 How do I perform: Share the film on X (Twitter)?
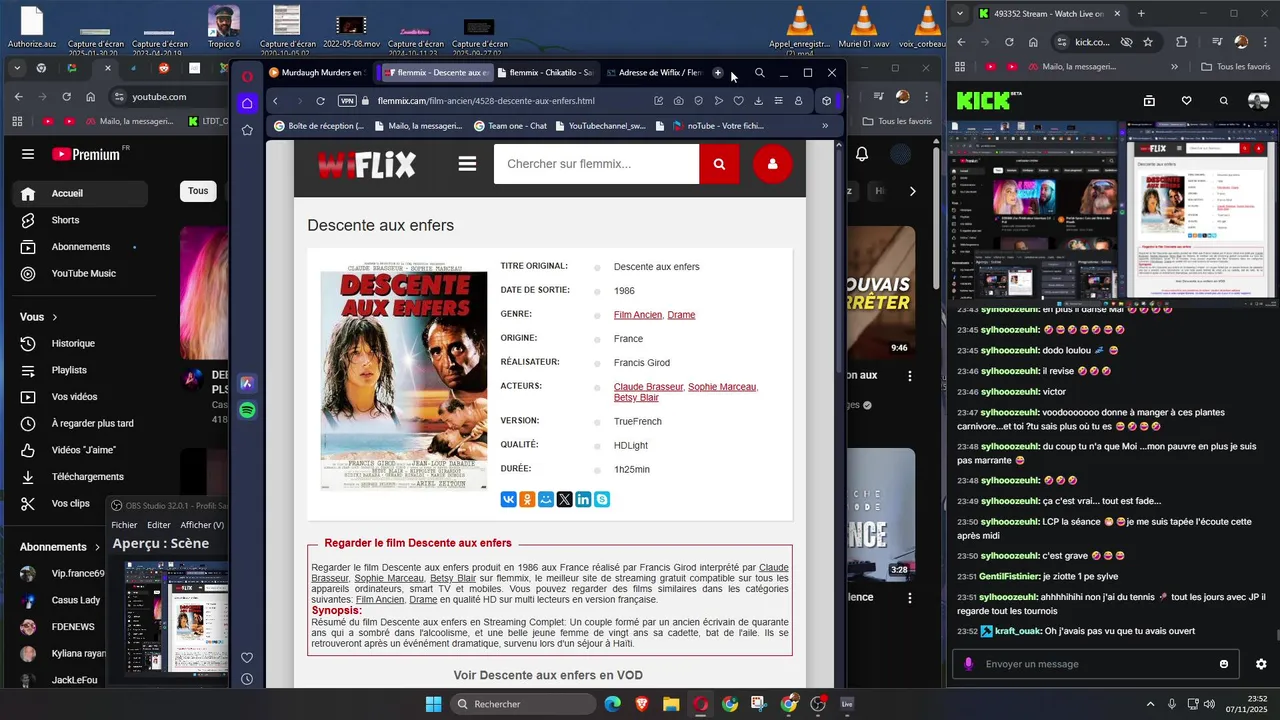tap(564, 499)
